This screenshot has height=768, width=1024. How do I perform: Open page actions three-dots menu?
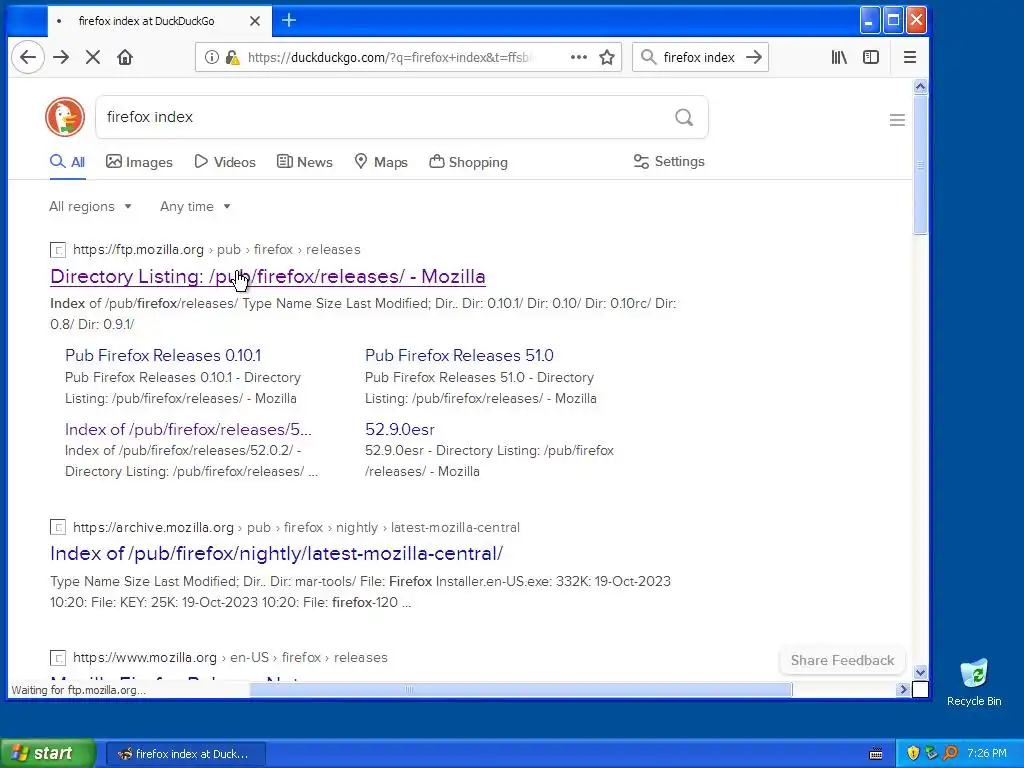coord(579,57)
